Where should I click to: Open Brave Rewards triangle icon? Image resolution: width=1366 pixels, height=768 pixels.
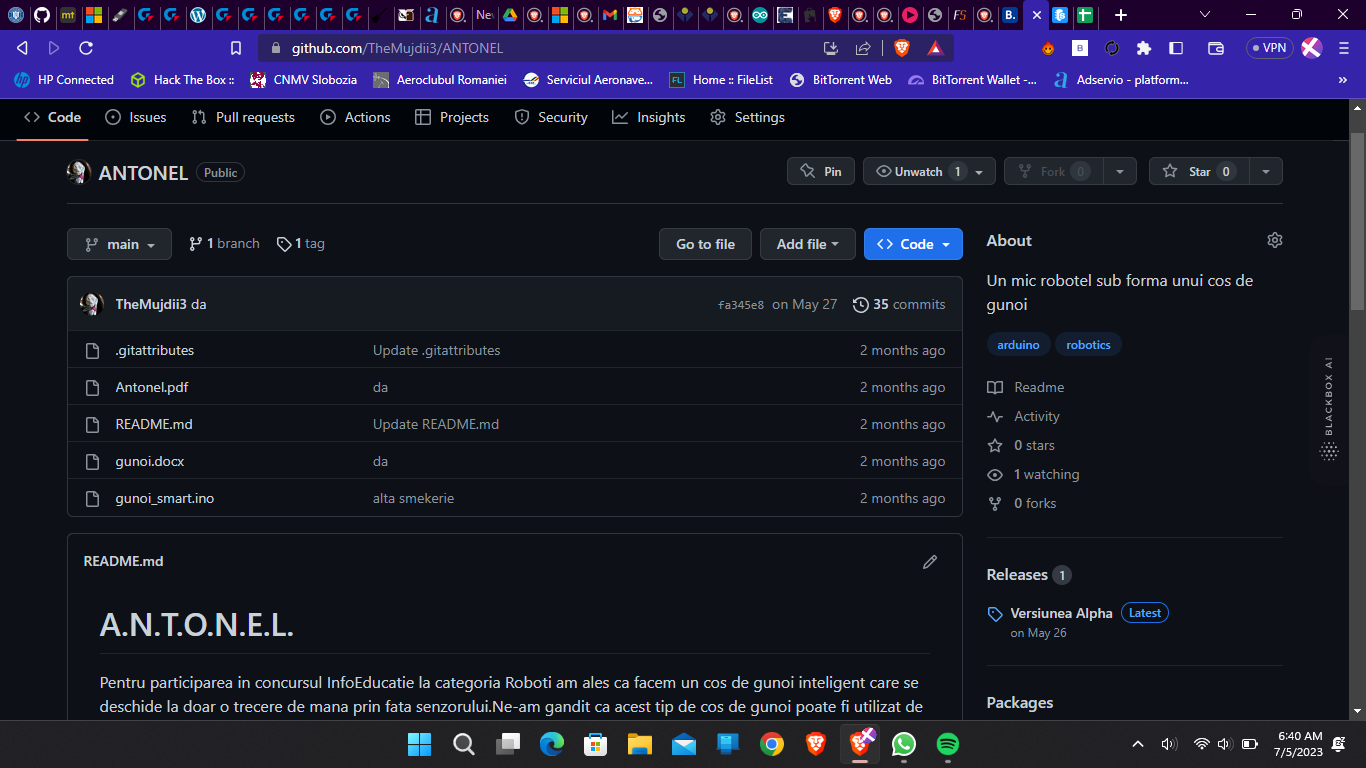[935, 48]
